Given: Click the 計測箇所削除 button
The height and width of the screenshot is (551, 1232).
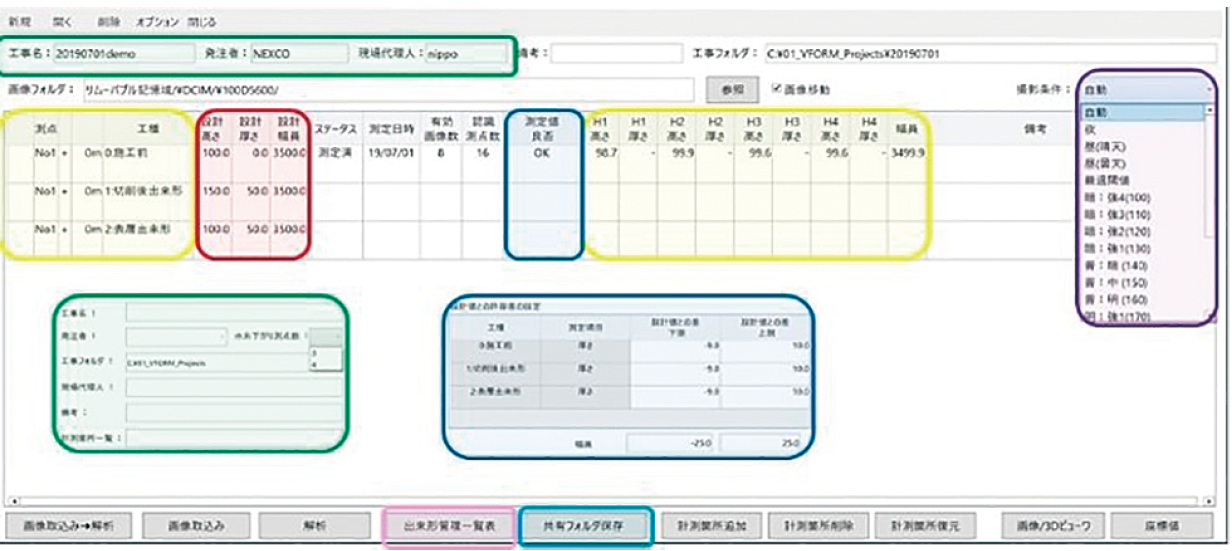Looking at the screenshot, I should tap(817, 526).
